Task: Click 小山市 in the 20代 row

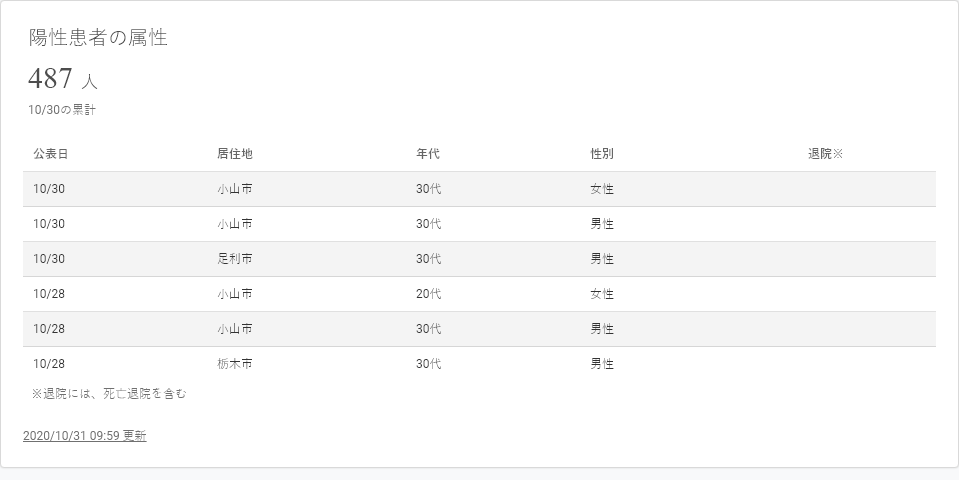Action: point(234,294)
